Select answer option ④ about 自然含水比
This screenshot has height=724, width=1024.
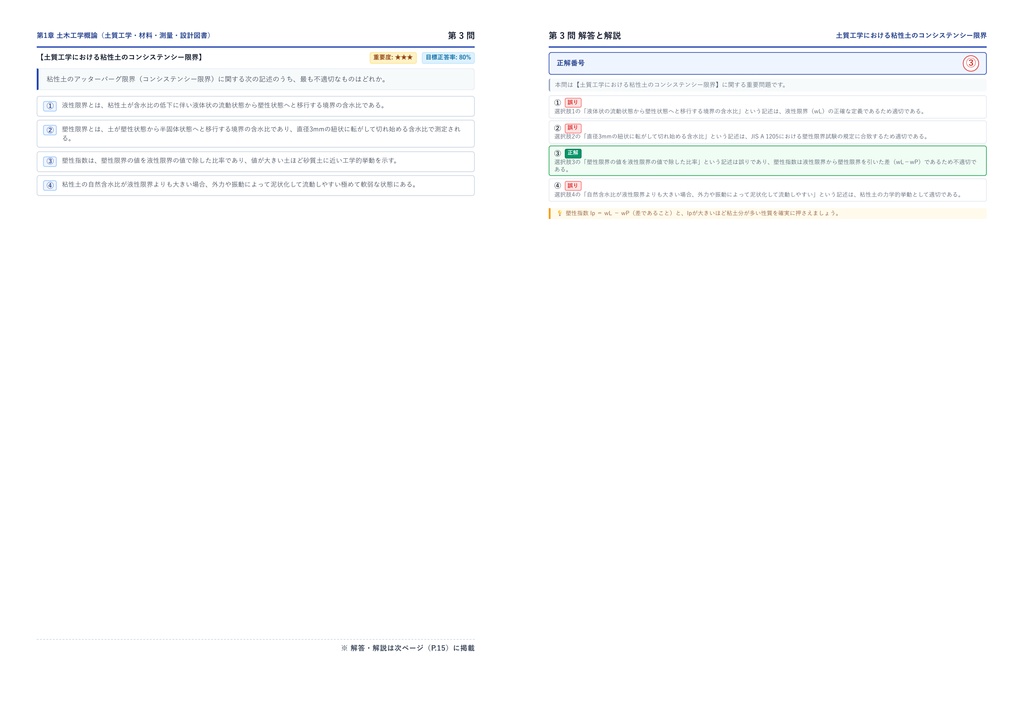255,185
